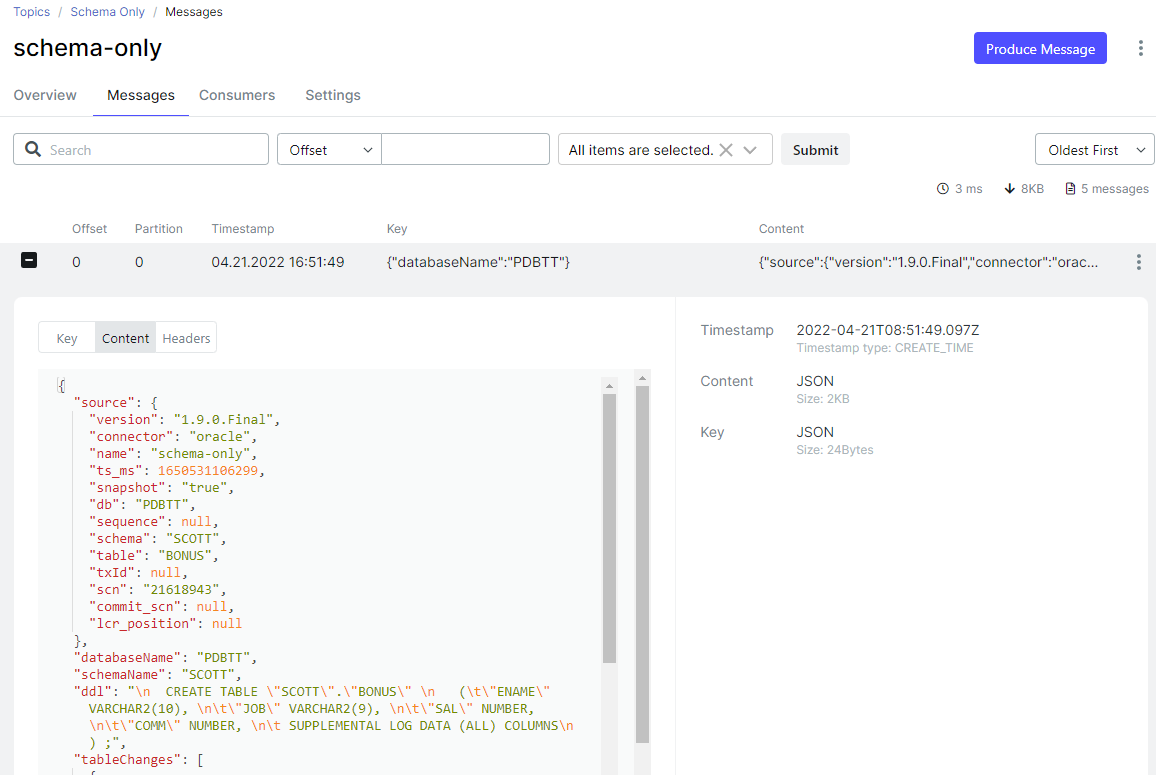Click the 2022-04-21T08:51:49.097Z timestamp value
1156x775 pixels.
click(888, 330)
